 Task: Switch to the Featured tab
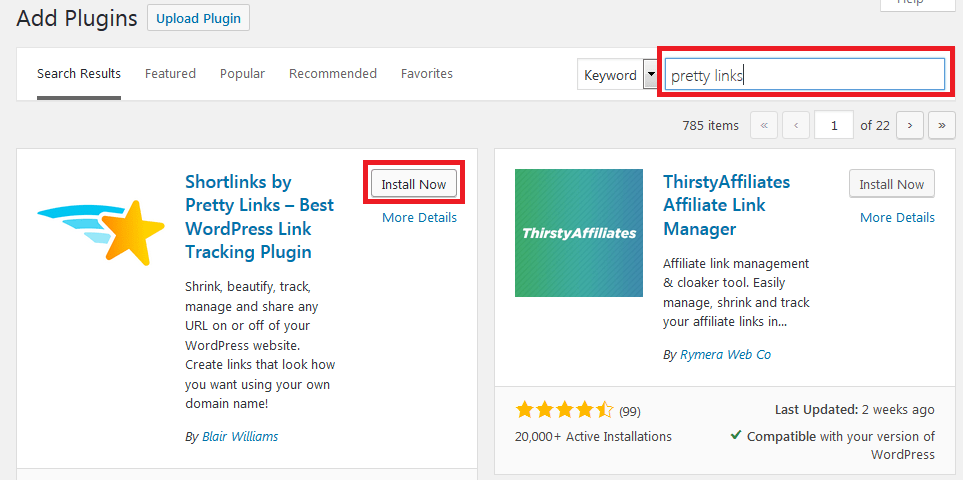pos(170,74)
